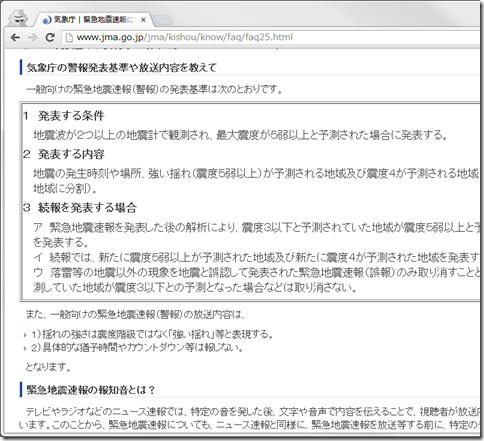484x441 pixels.
Task: Click bullet 1)揺れの強さは震度階級ではなく
Action: pos(152,334)
